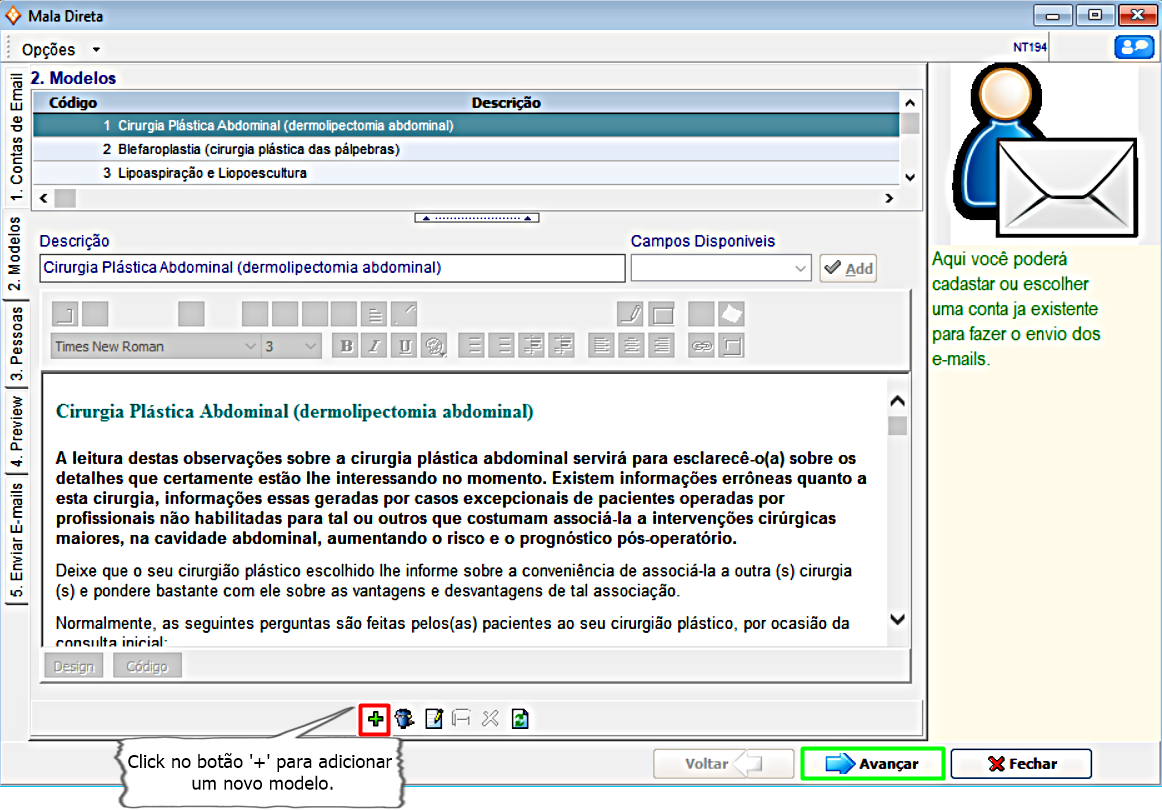
Task: Click the edit model notepad icon
Action: (x=434, y=718)
